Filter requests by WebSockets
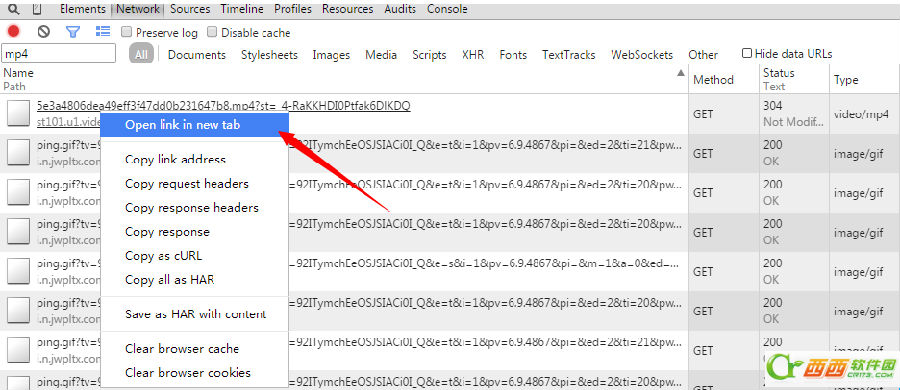Screen dimensions: 900x390 tap(642, 55)
